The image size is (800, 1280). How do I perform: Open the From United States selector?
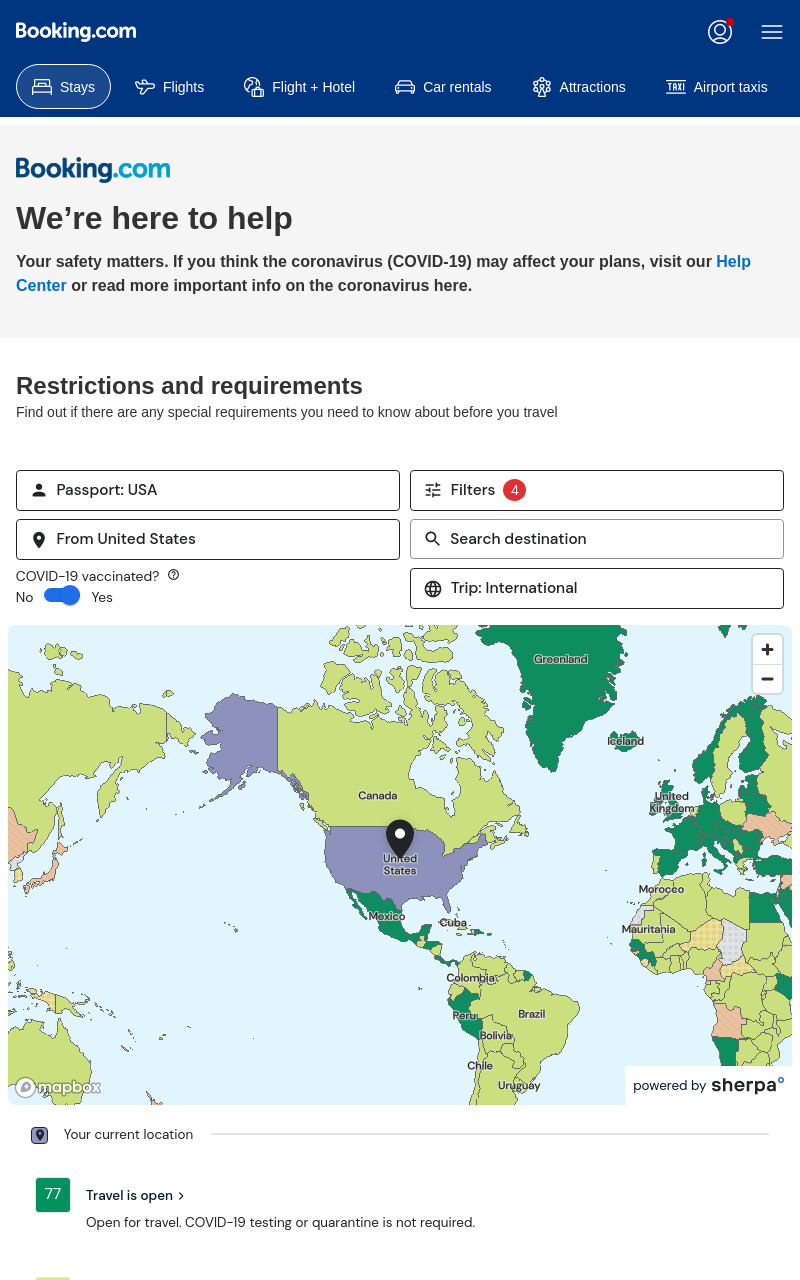(208, 539)
